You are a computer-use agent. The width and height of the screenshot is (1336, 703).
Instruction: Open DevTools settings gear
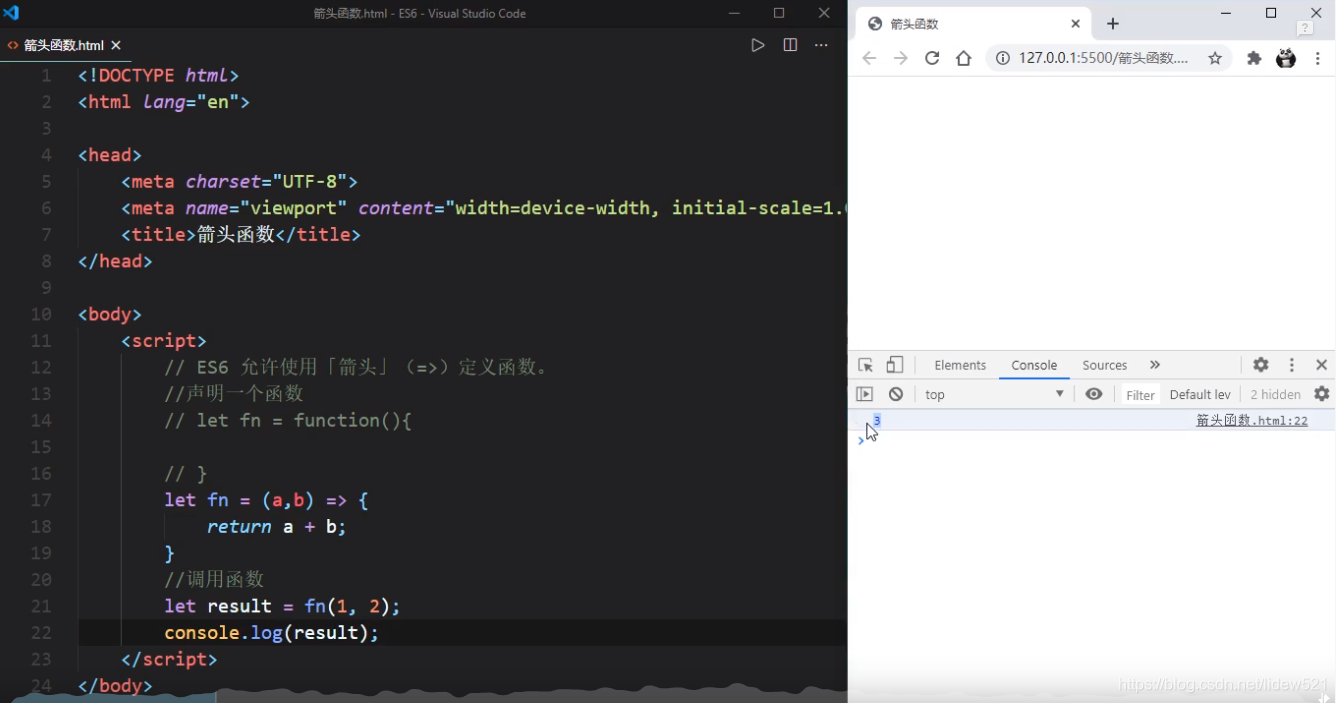click(x=1261, y=365)
